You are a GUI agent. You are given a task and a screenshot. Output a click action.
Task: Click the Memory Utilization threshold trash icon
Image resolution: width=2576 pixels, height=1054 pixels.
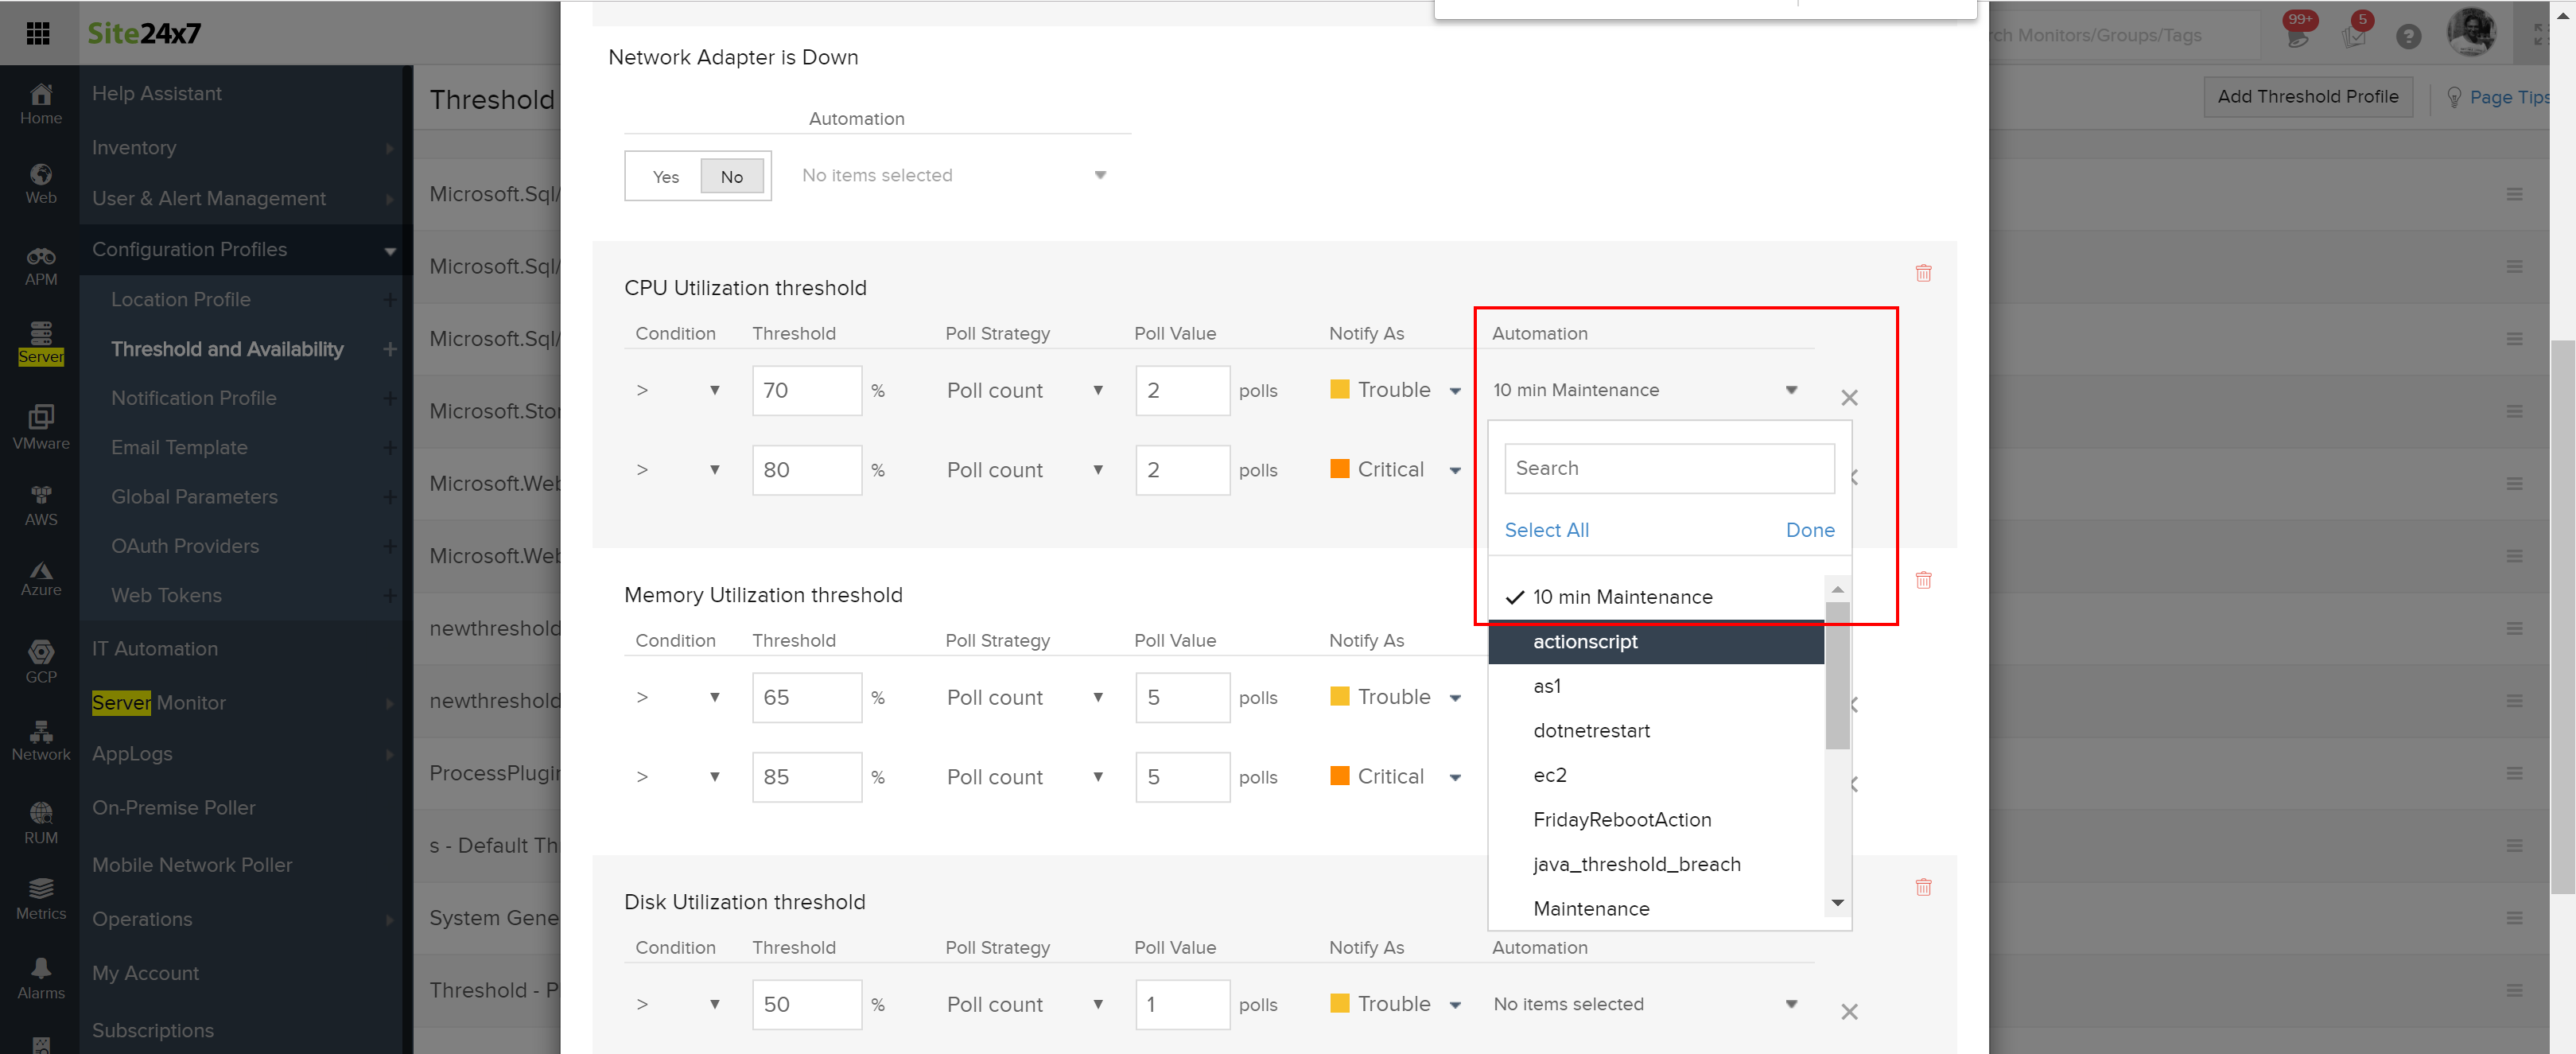click(1922, 580)
